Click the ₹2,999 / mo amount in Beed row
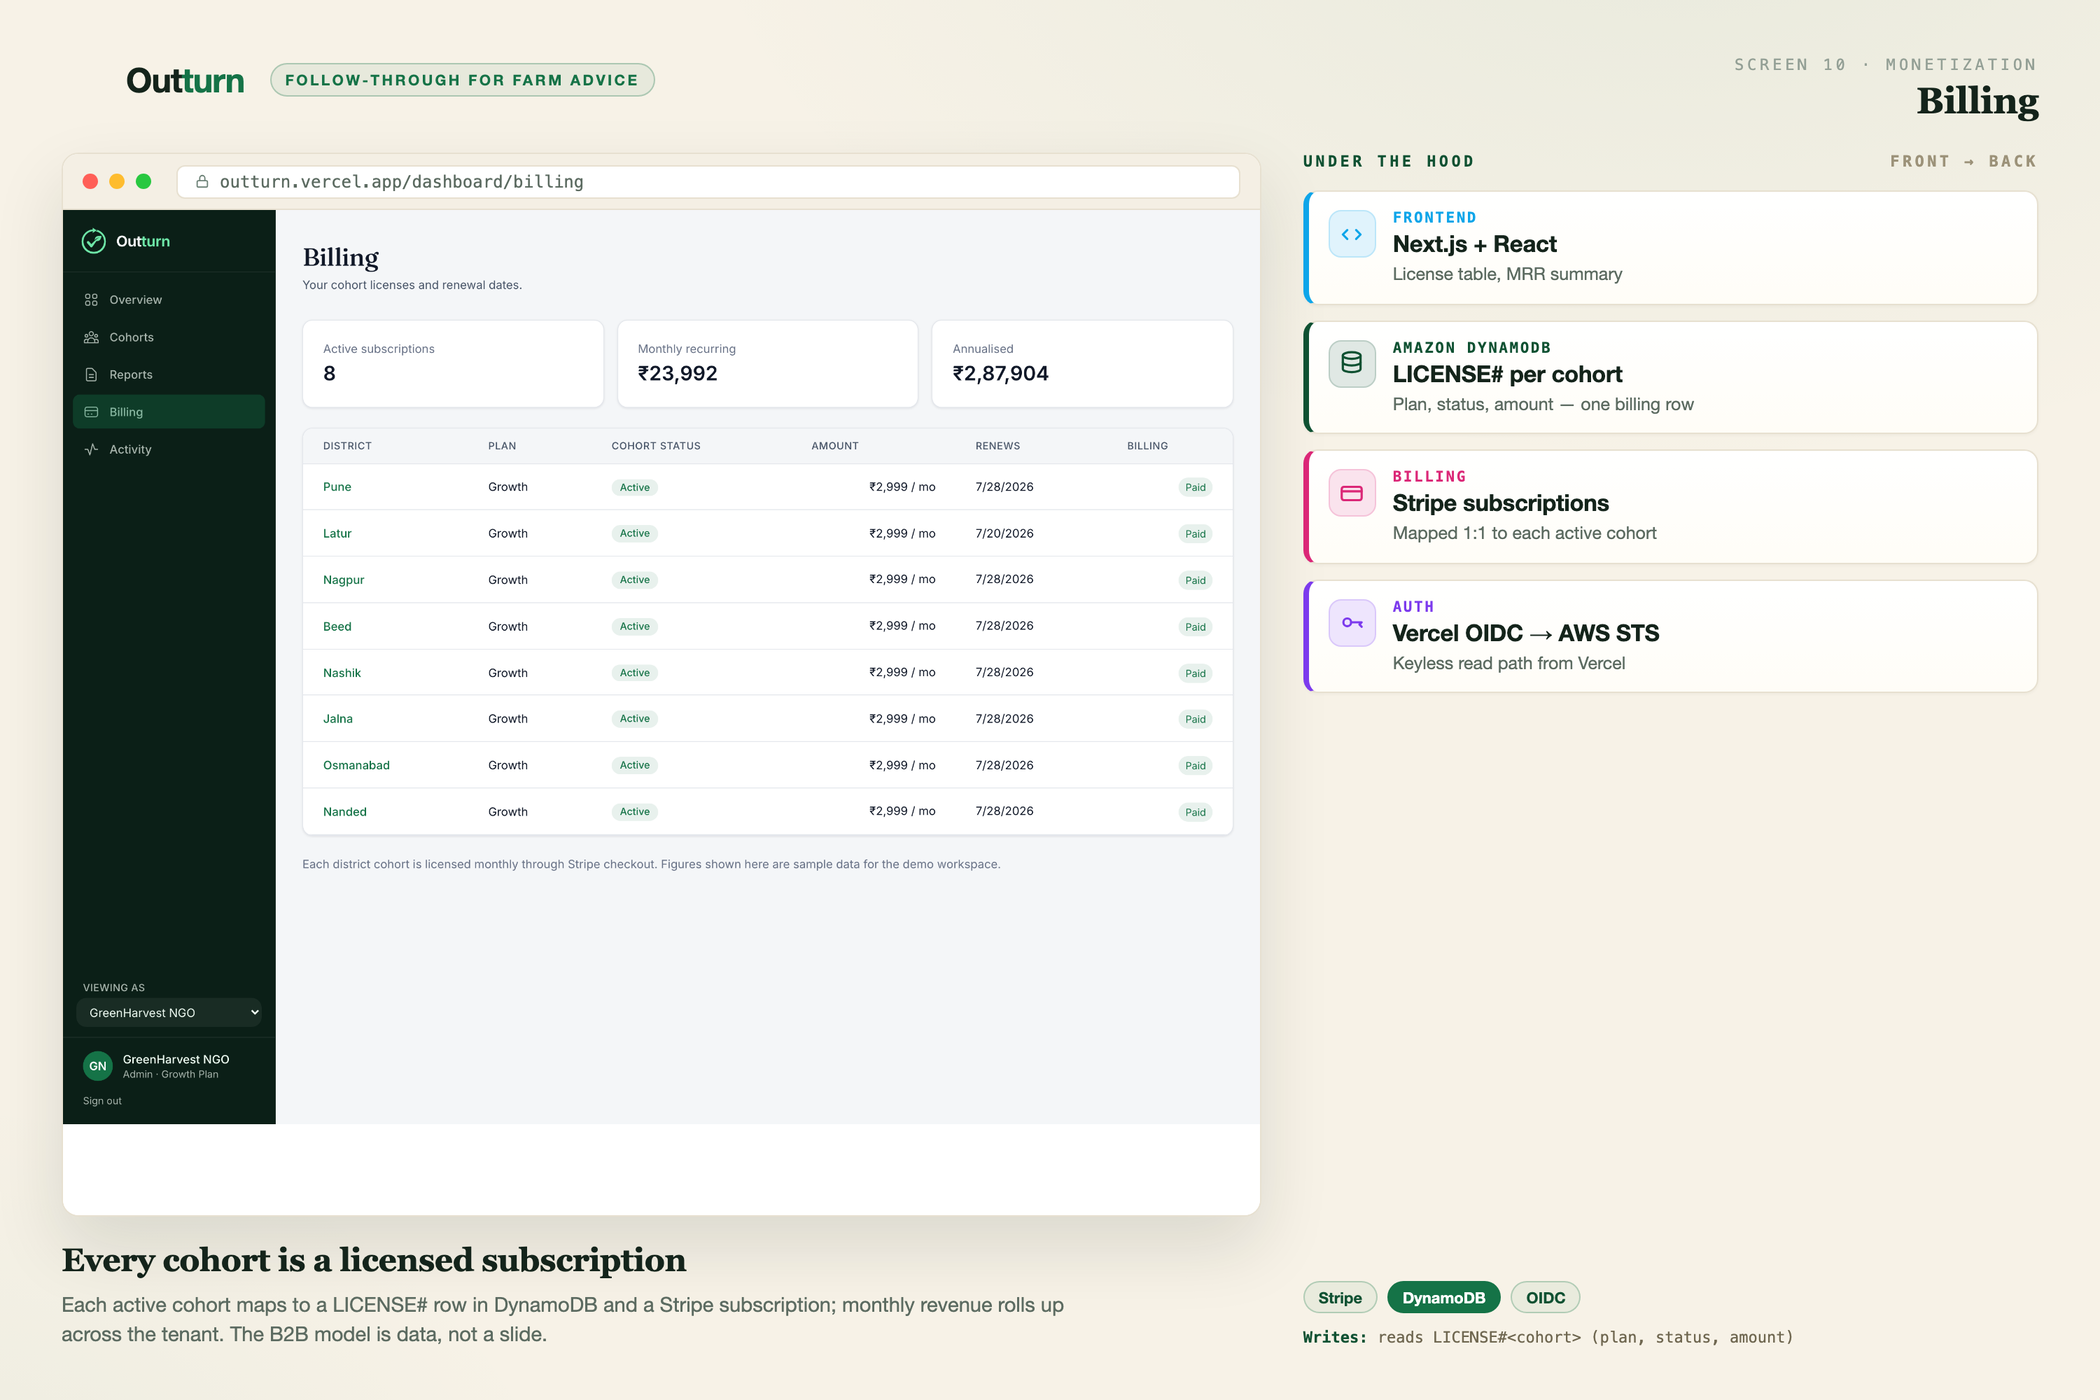 click(x=902, y=626)
